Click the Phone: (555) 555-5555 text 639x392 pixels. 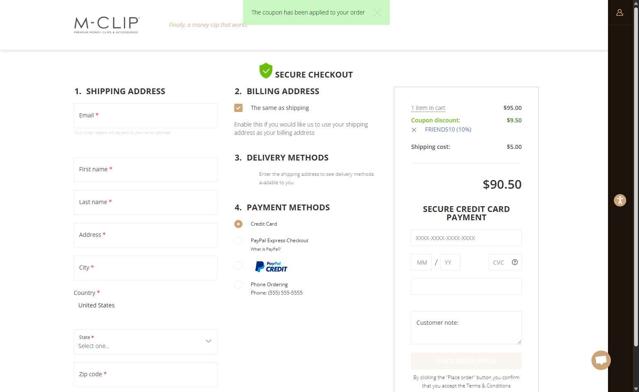tap(277, 293)
